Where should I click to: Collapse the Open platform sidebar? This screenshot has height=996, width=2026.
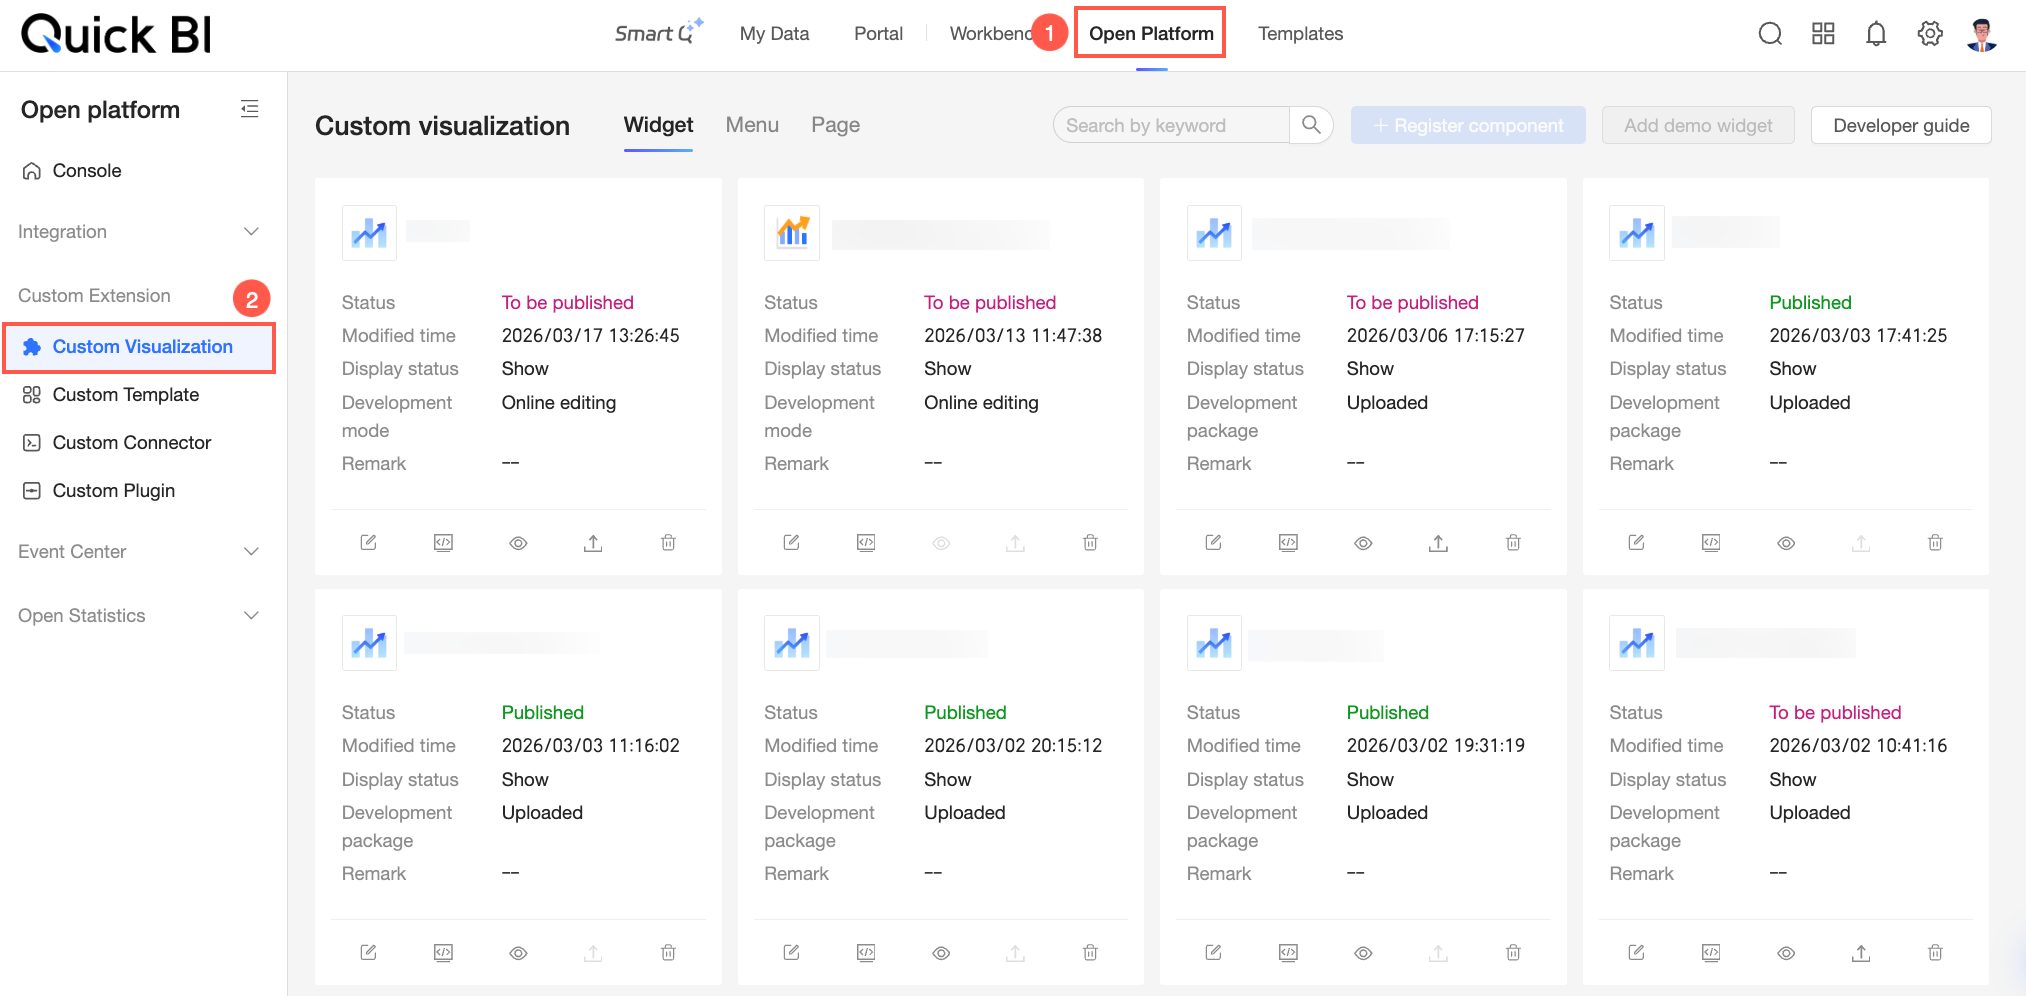pyautogui.click(x=250, y=109)
